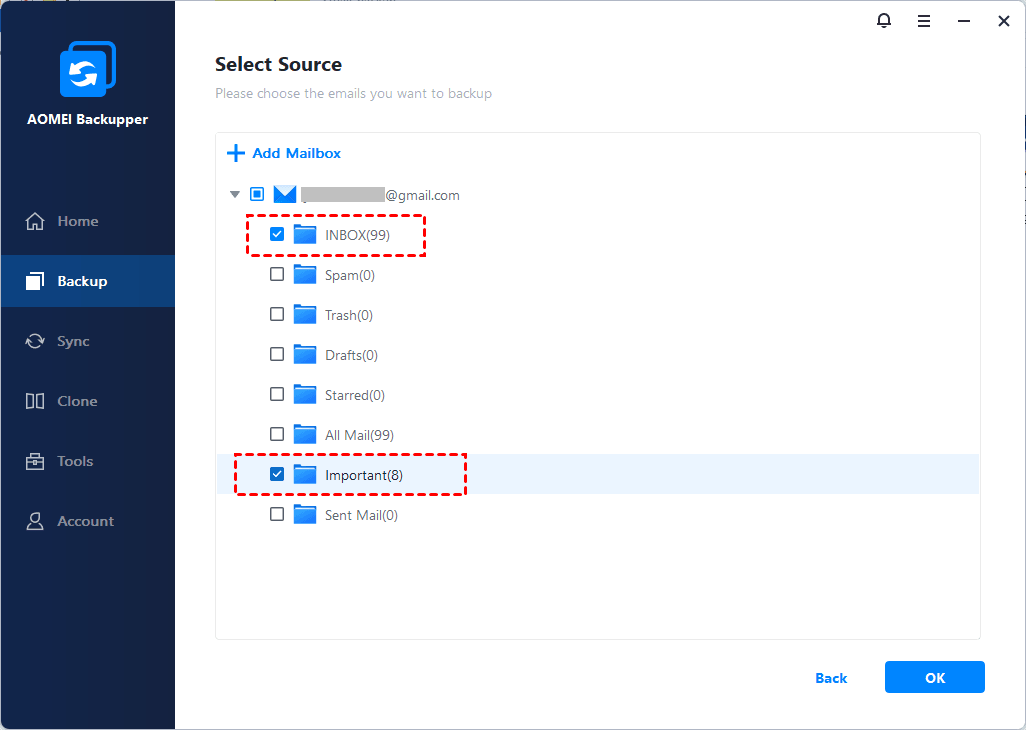Screen dimensions: 1026x730
Task: Select the Sent Mail(0) folder
Action: click(x=361, y=515)
